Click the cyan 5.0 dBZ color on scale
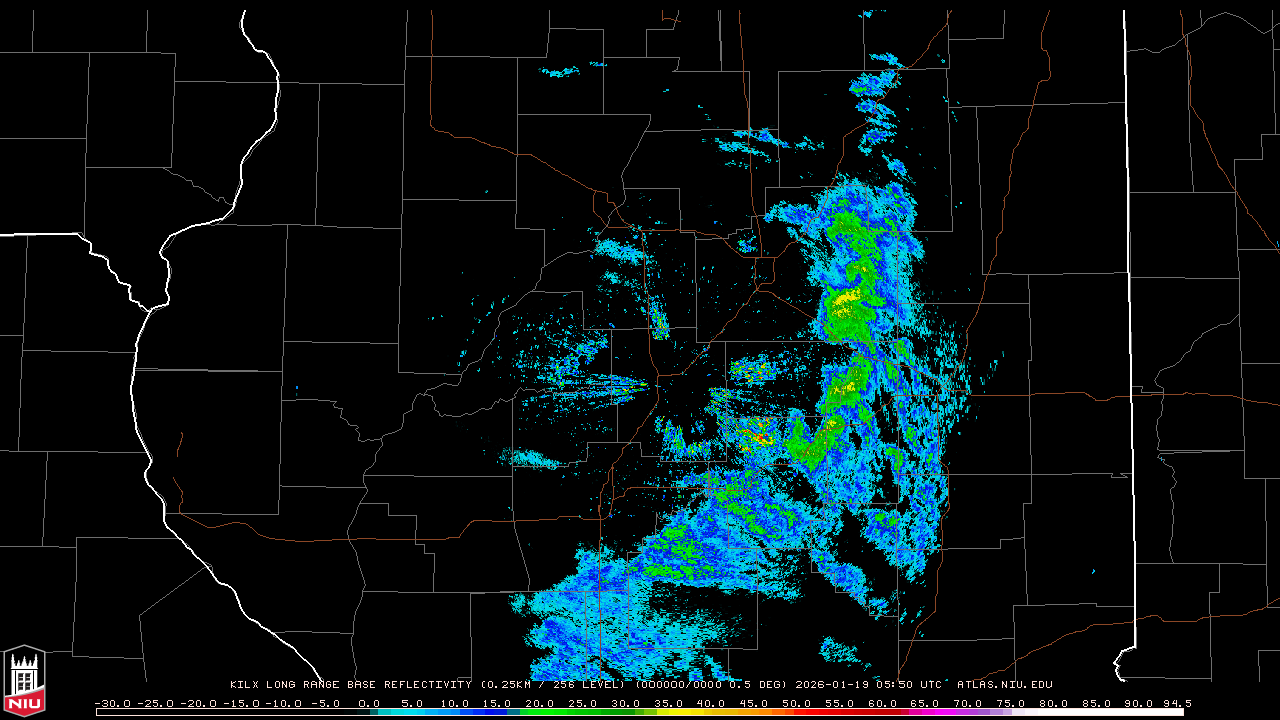 point(412,712)
